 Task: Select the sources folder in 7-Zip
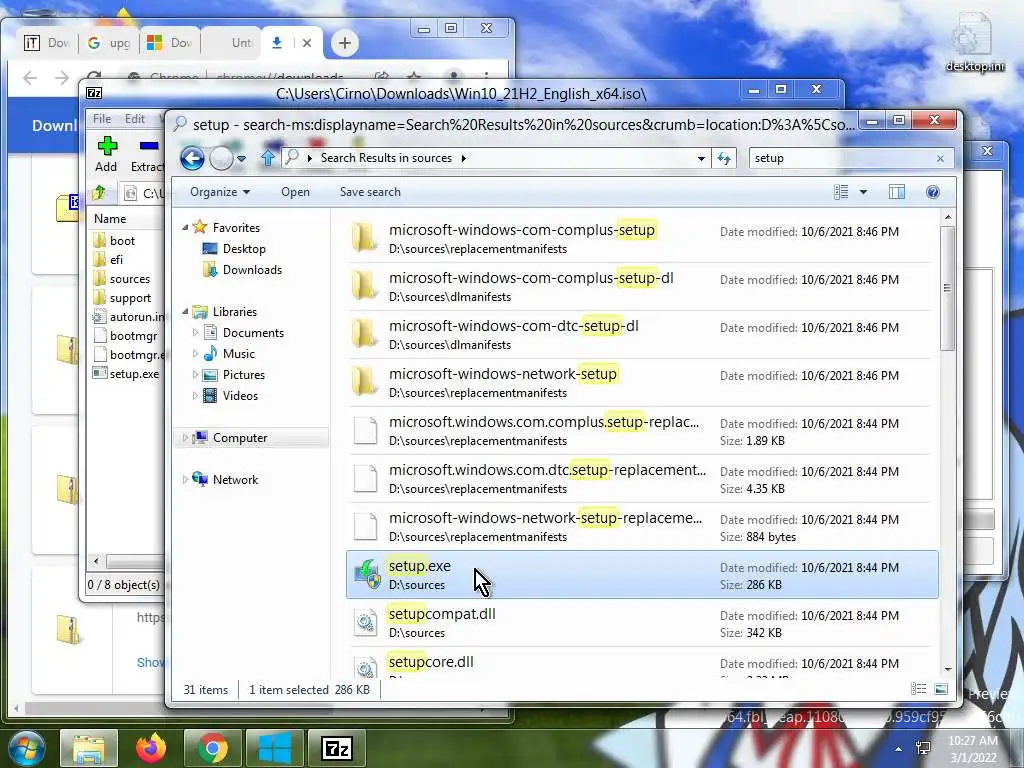(129, 279)
